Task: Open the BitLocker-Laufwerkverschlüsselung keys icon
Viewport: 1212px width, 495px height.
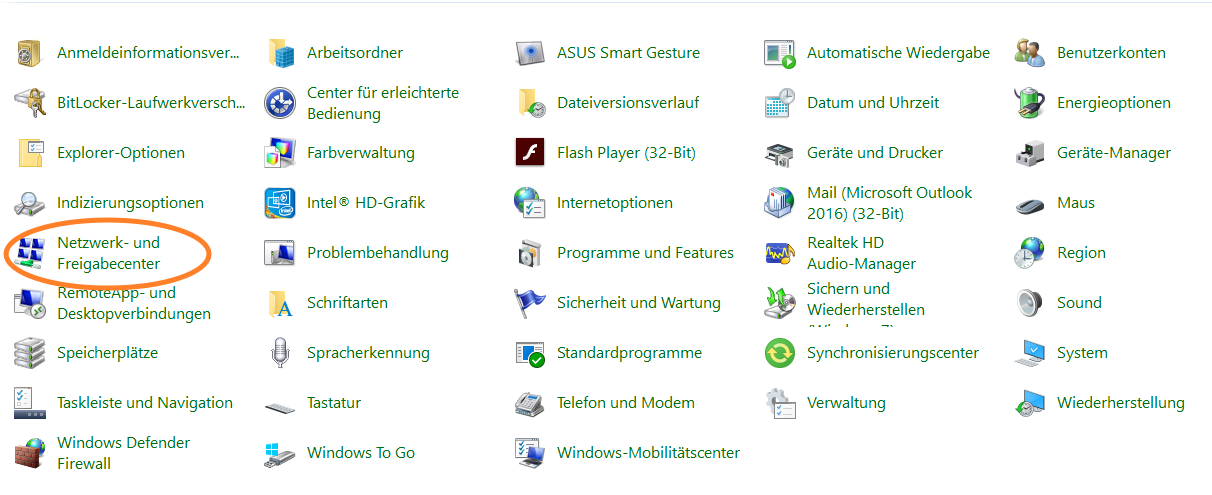Action: pyautogui.click(x=30, y=103)
